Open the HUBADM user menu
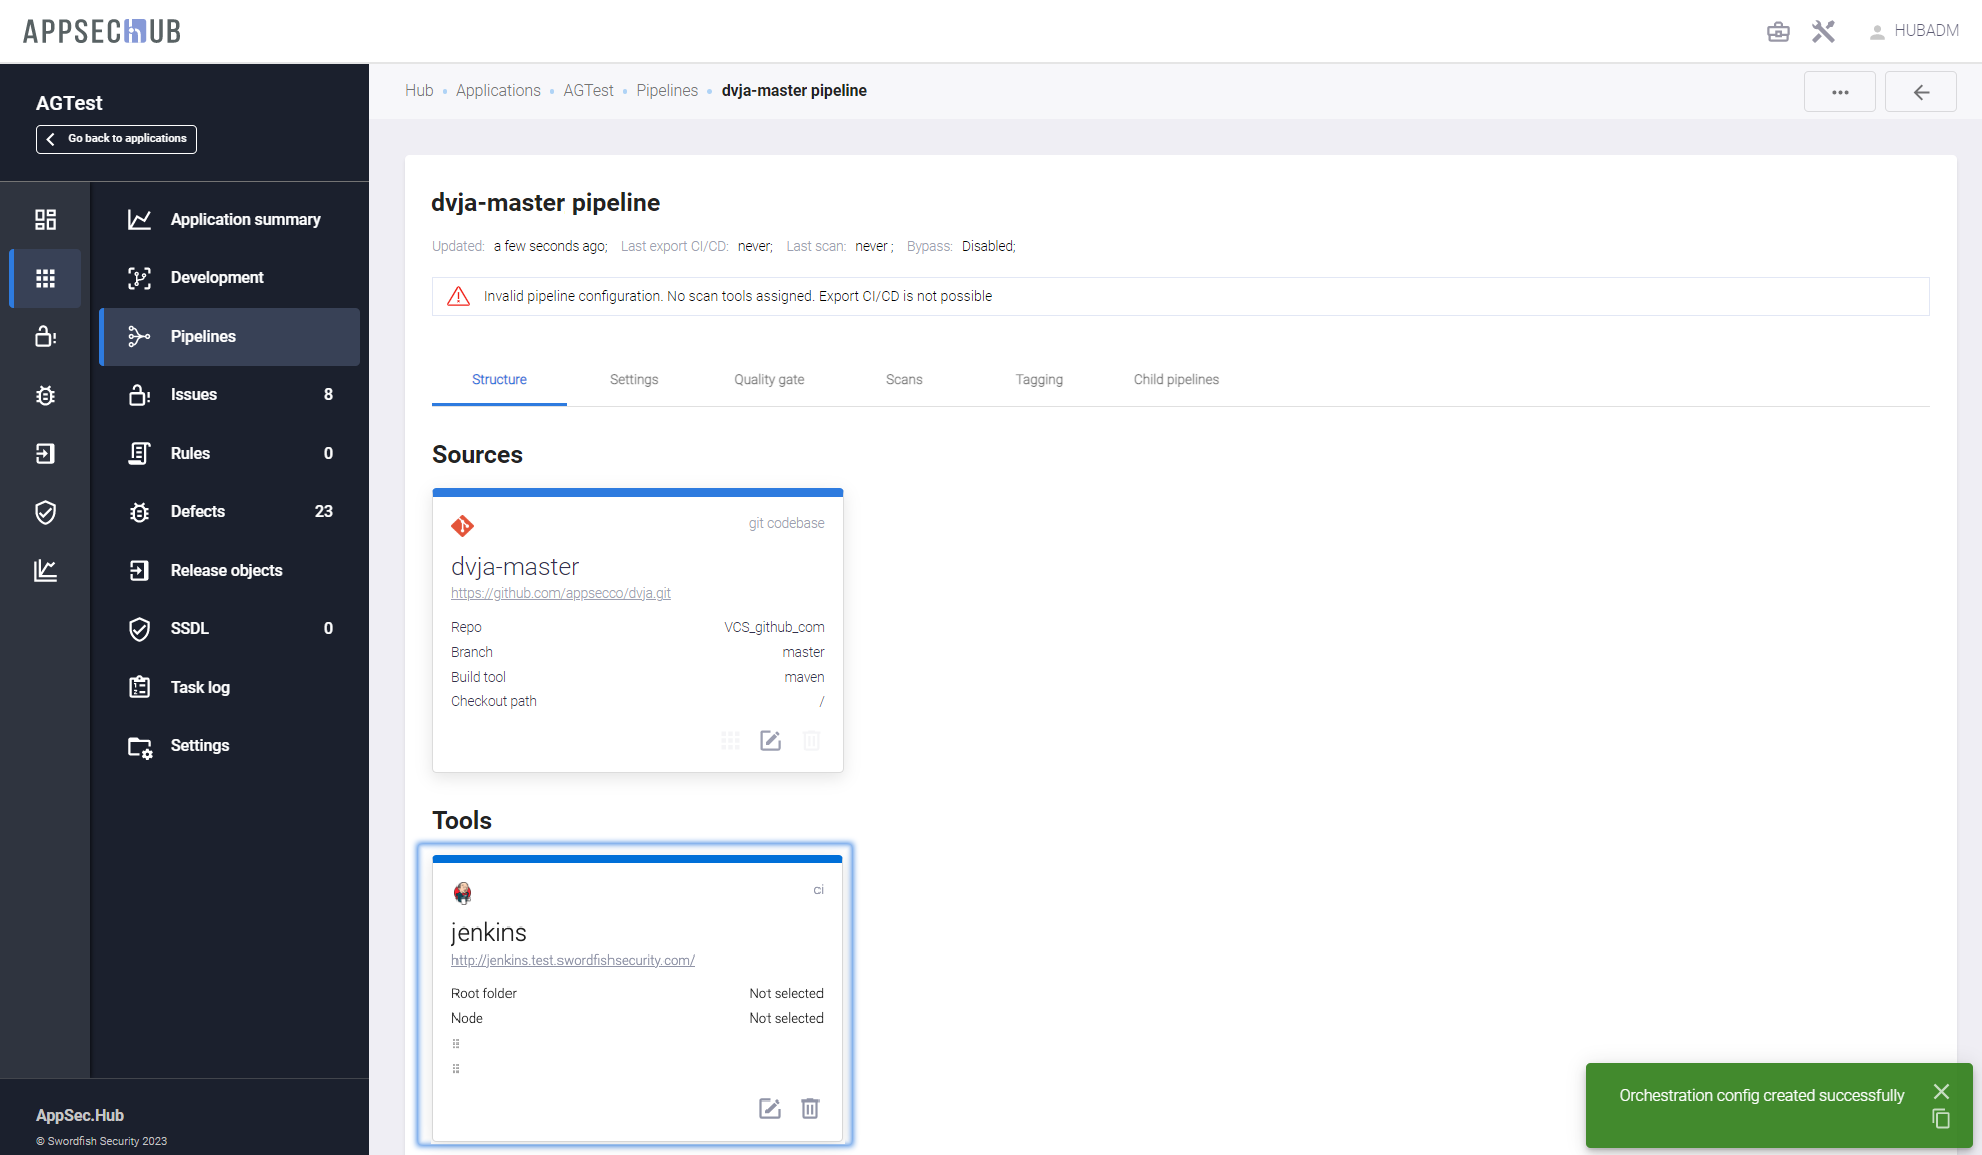 click(x=1914, y=31)
